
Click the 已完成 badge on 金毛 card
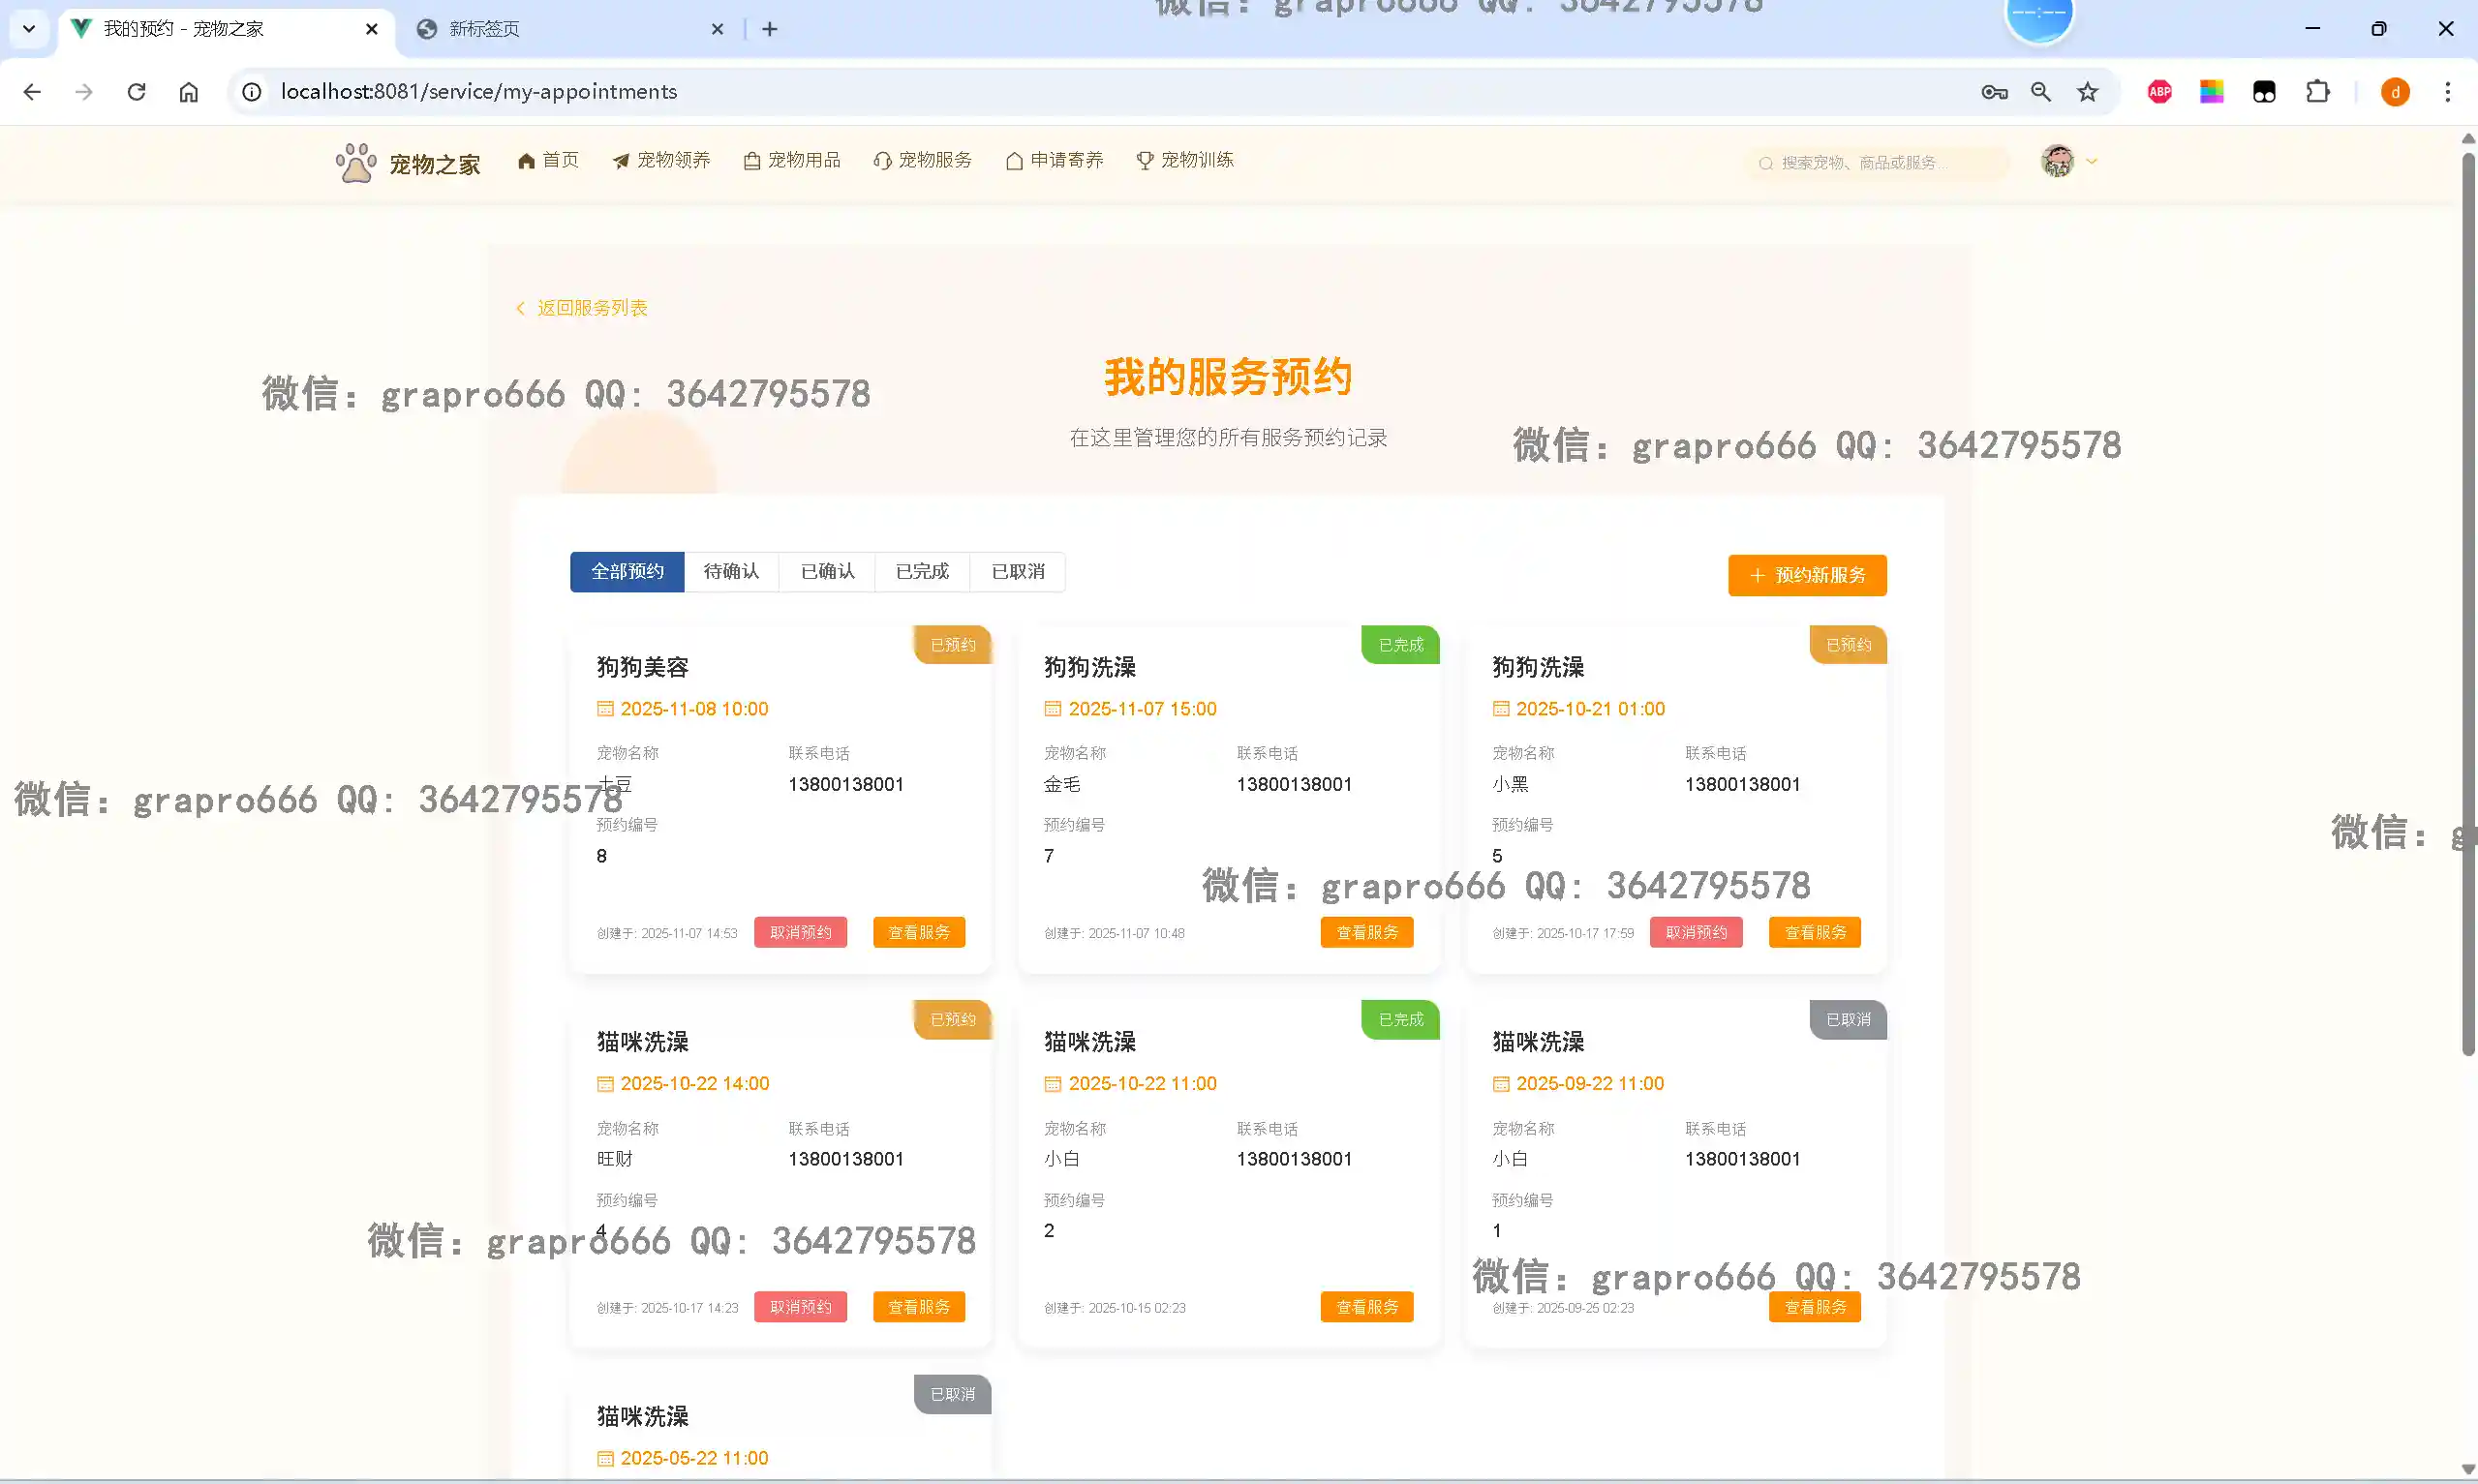point(1400,645)
